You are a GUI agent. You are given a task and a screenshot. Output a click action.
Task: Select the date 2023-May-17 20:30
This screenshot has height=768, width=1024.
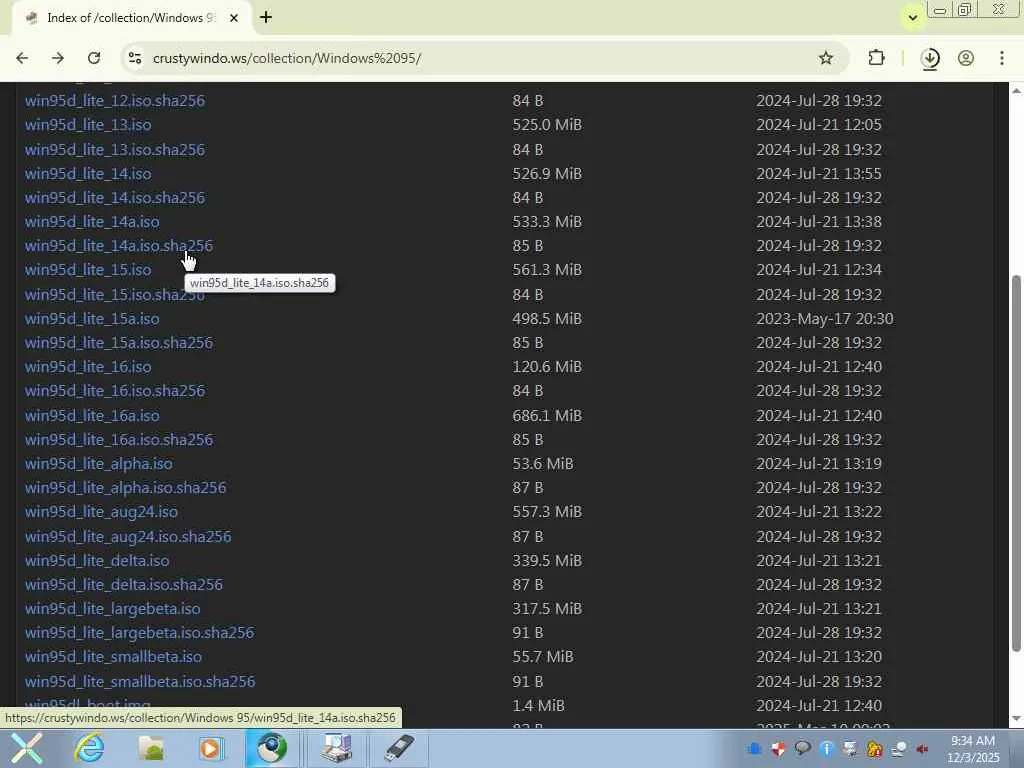(x=825, y=319)
